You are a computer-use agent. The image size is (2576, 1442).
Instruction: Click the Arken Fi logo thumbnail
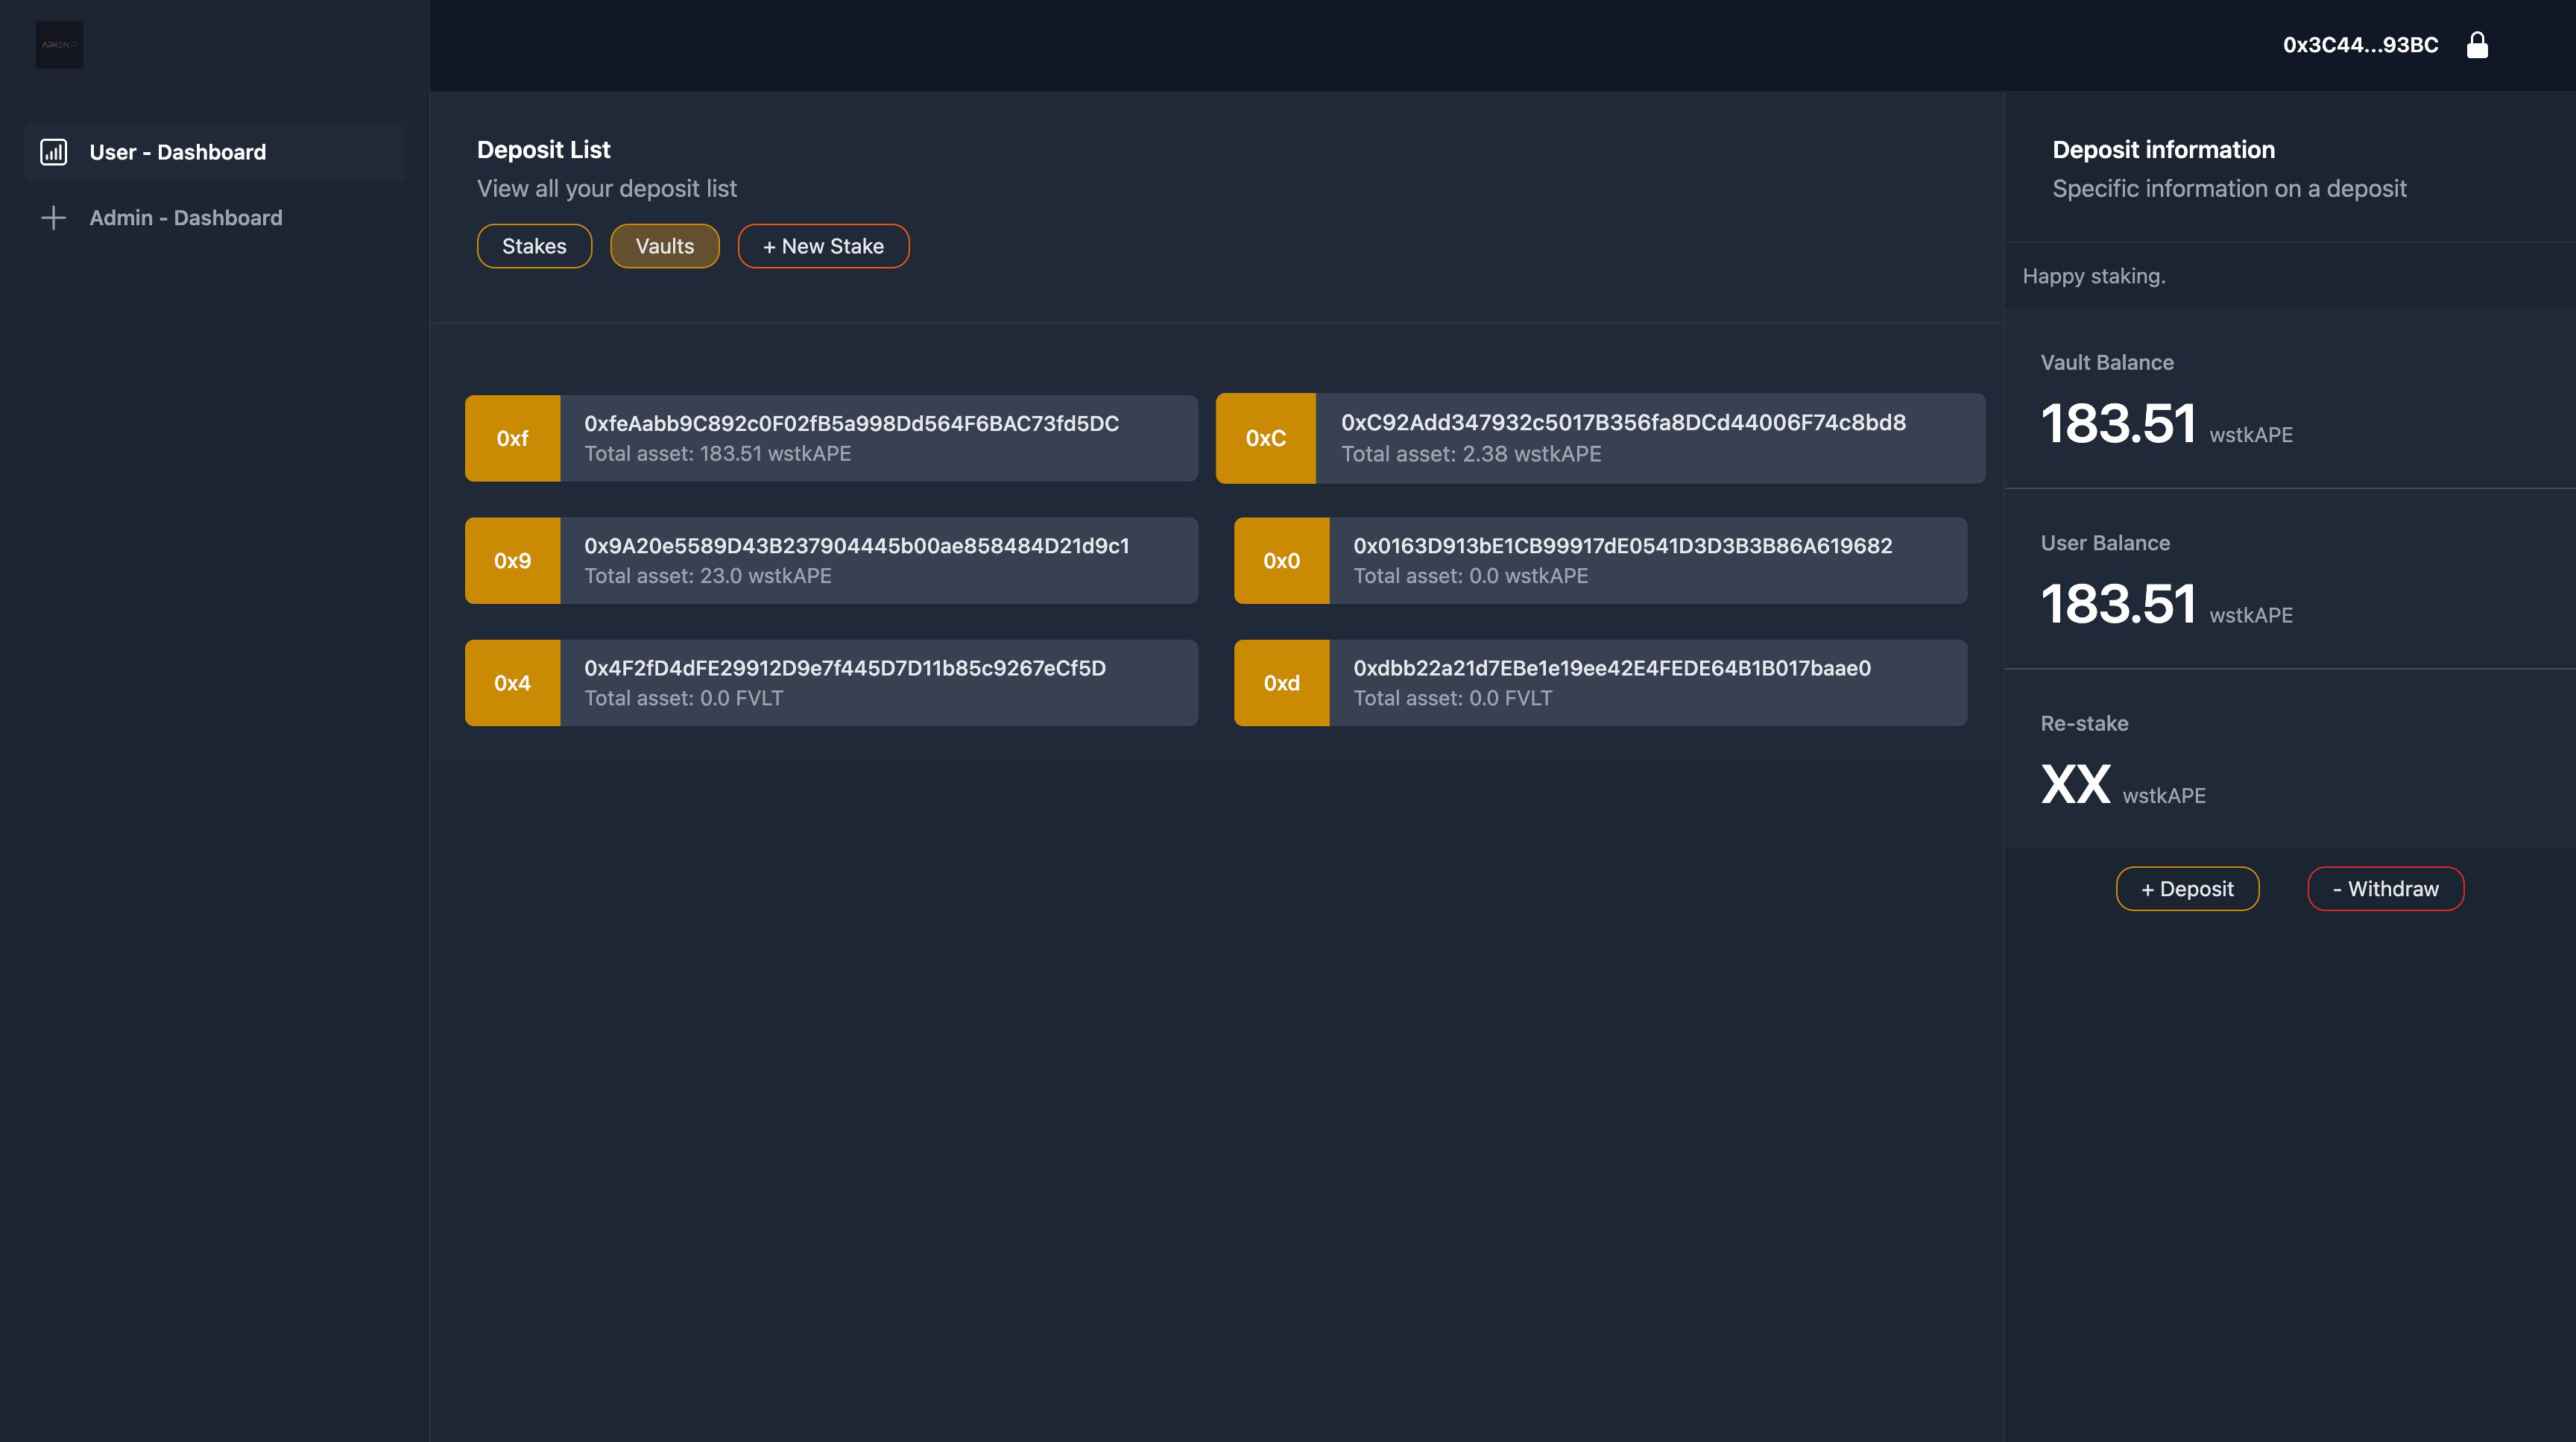(59, 45)
